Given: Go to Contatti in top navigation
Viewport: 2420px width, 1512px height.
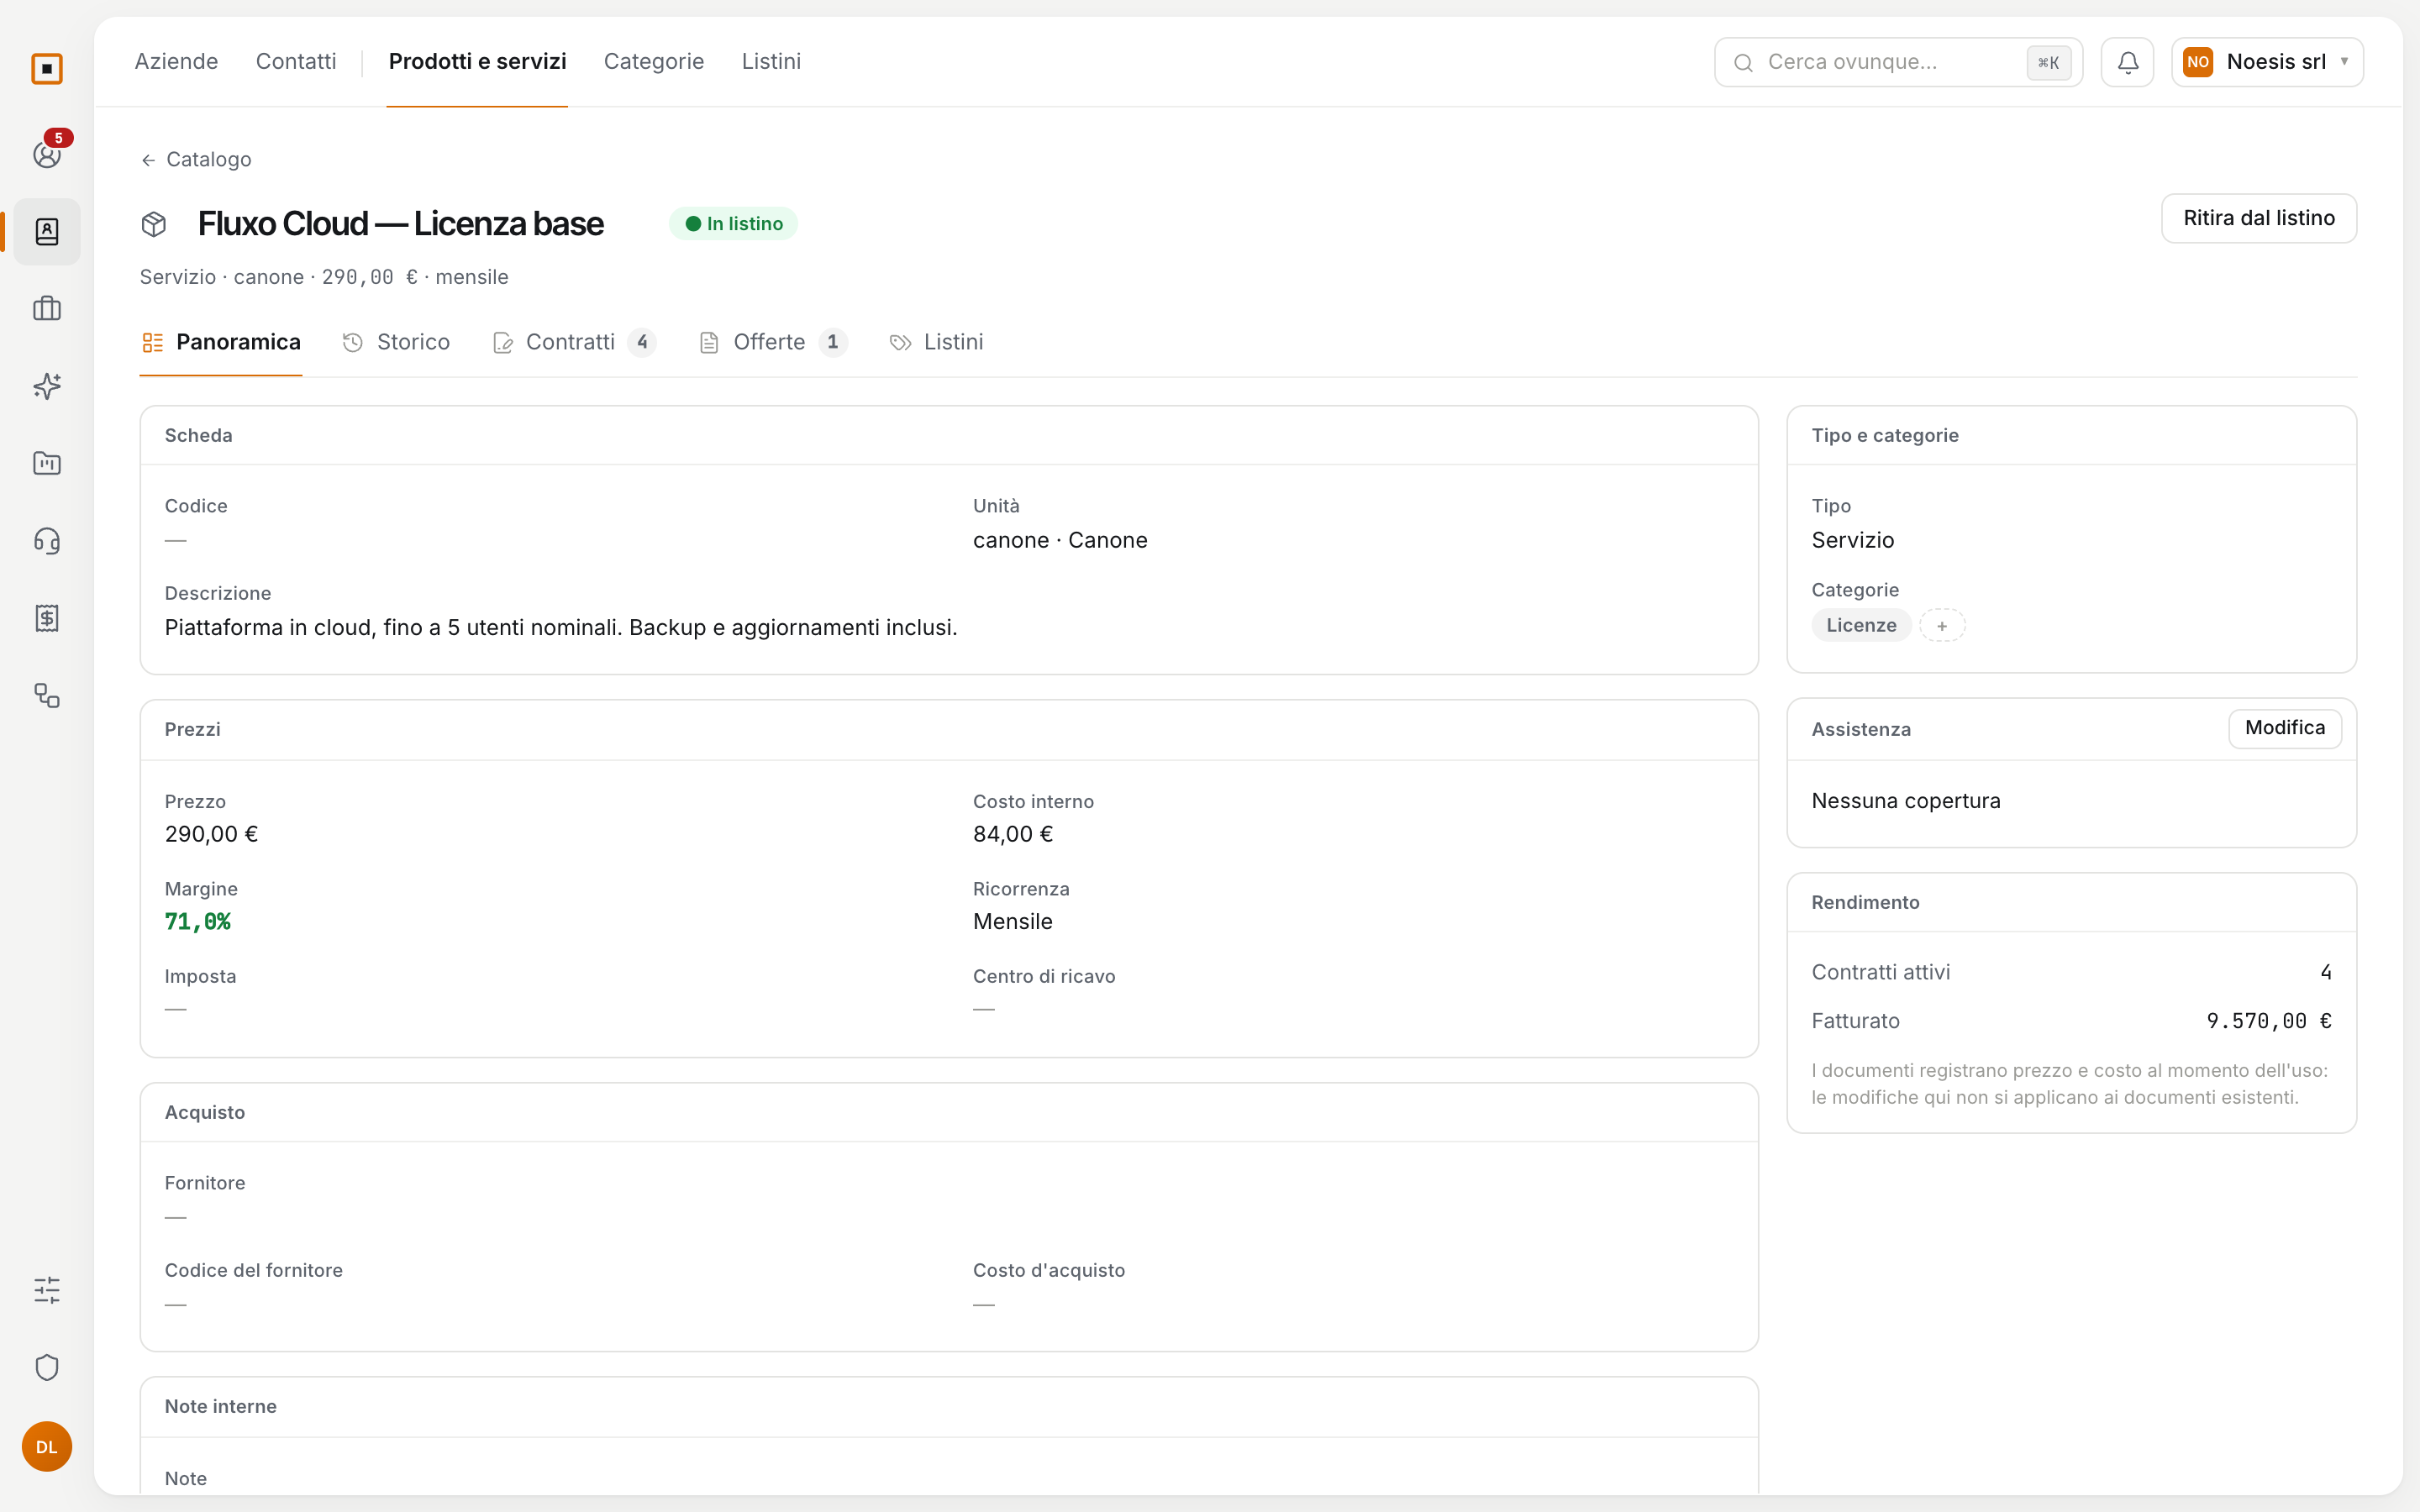Looking at the screenshot, I should tap(296, 61).
